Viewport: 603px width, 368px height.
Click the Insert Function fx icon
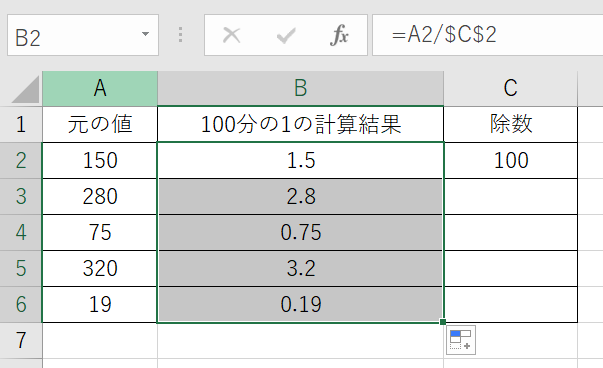point(339,35)
